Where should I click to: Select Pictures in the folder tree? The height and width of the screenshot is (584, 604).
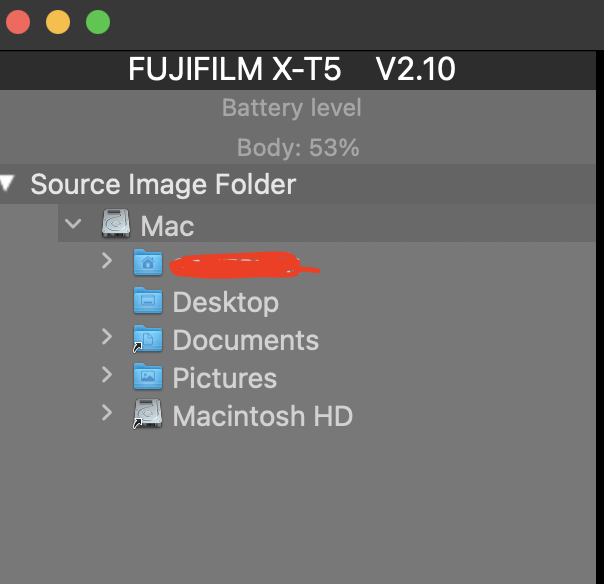pyautogui.click(x=225, y=378)
